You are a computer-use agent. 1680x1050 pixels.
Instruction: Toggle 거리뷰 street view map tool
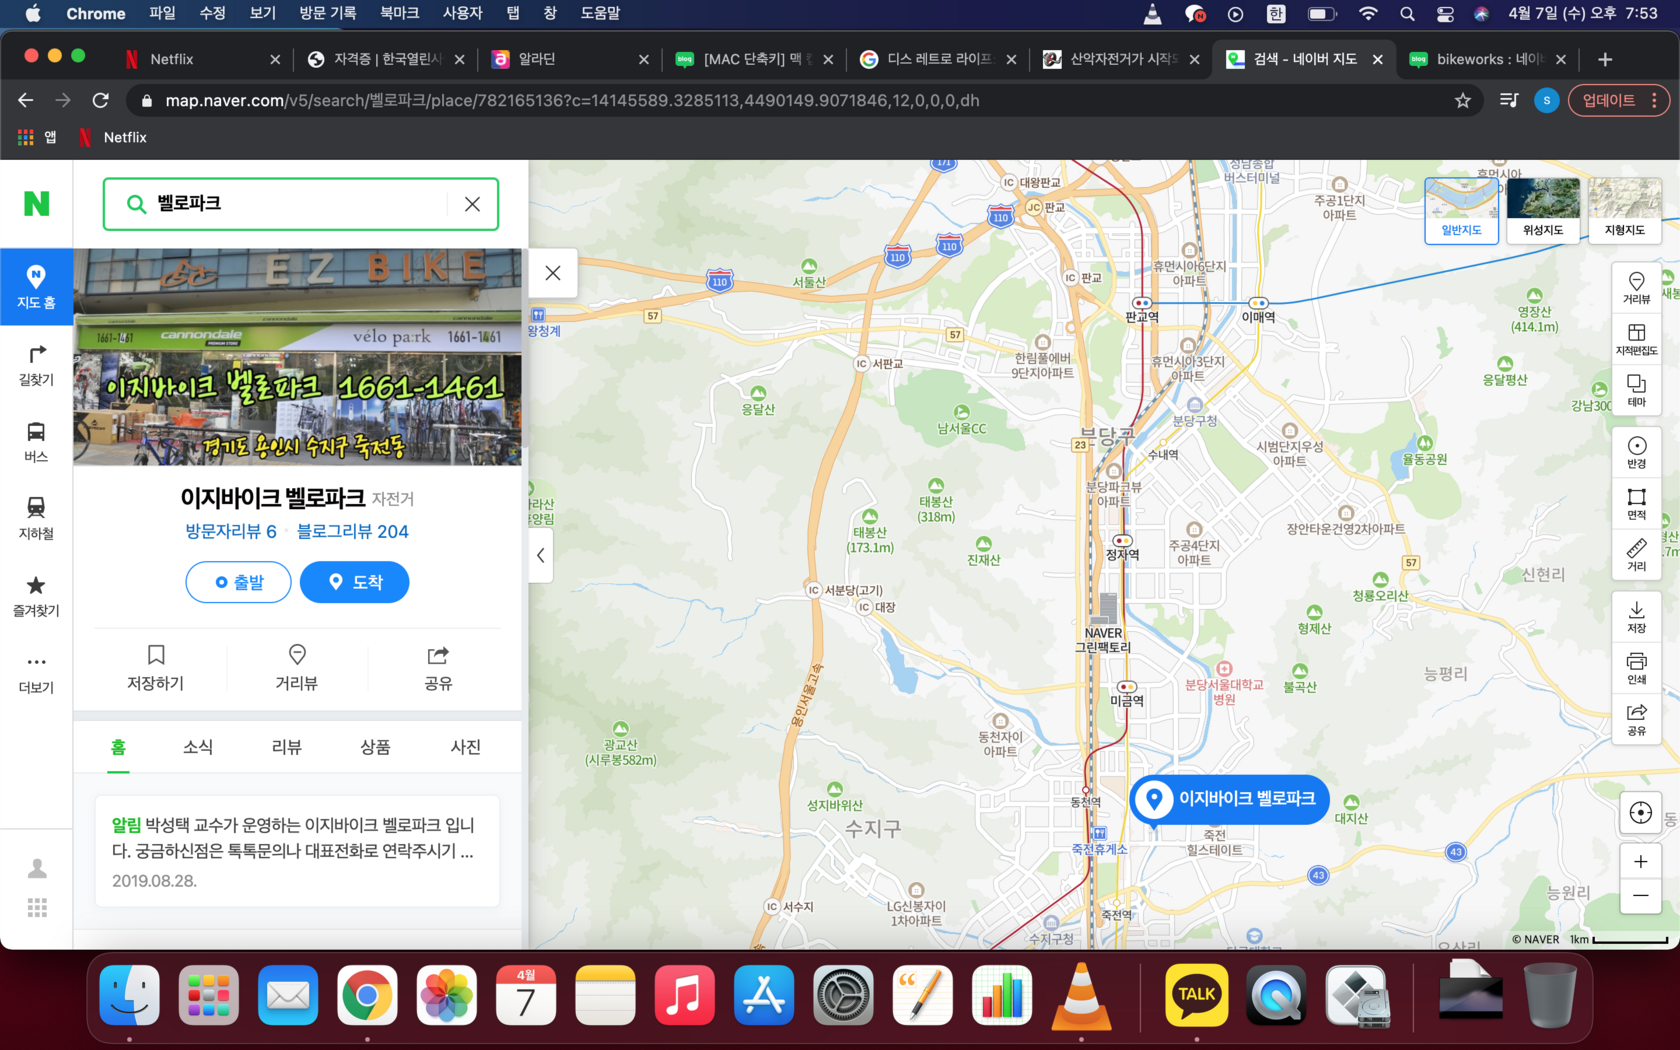(1637, 288)
